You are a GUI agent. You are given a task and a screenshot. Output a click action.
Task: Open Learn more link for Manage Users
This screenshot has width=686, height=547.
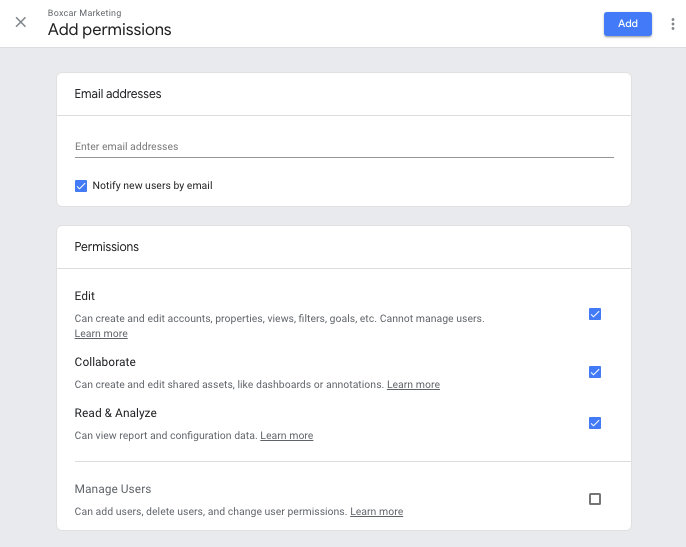pos(376,512)
